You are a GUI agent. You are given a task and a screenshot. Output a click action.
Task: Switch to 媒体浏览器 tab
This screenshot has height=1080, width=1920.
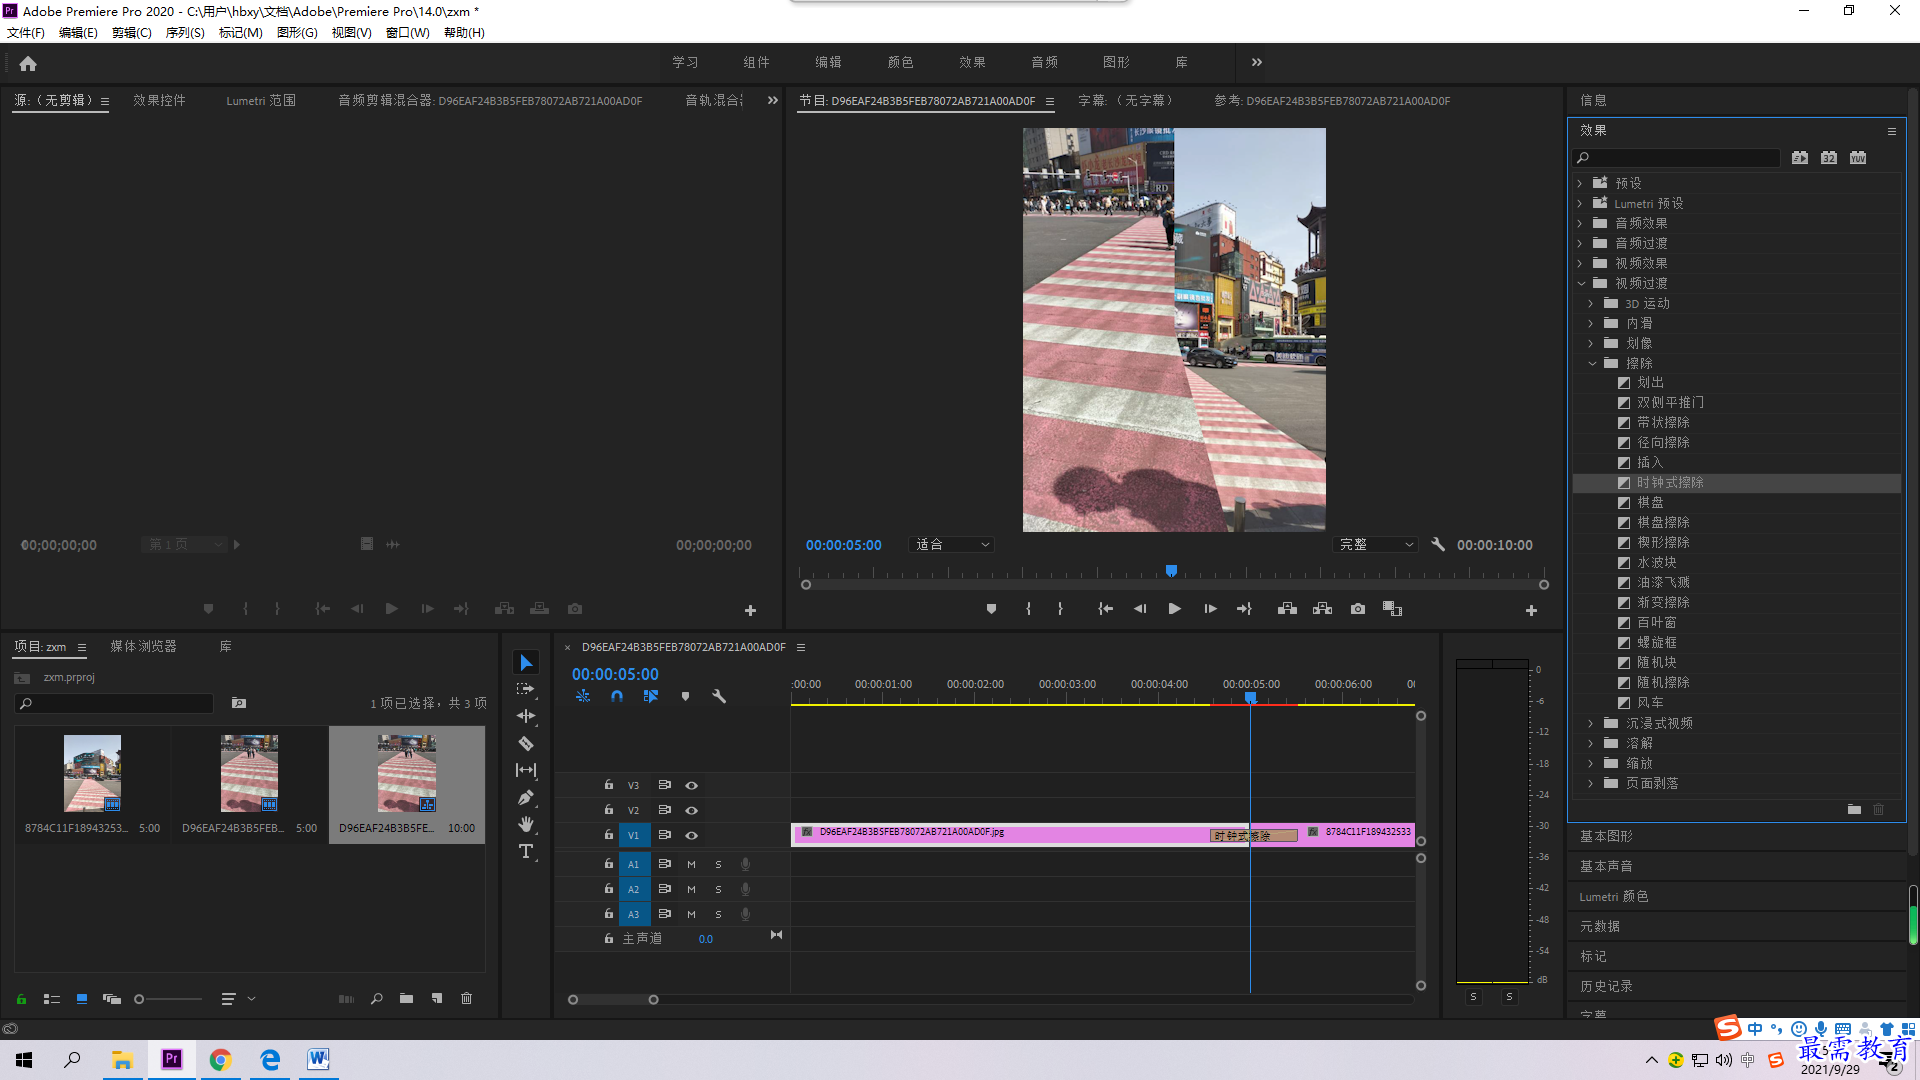pyautogui.click(x=143, y=646)
